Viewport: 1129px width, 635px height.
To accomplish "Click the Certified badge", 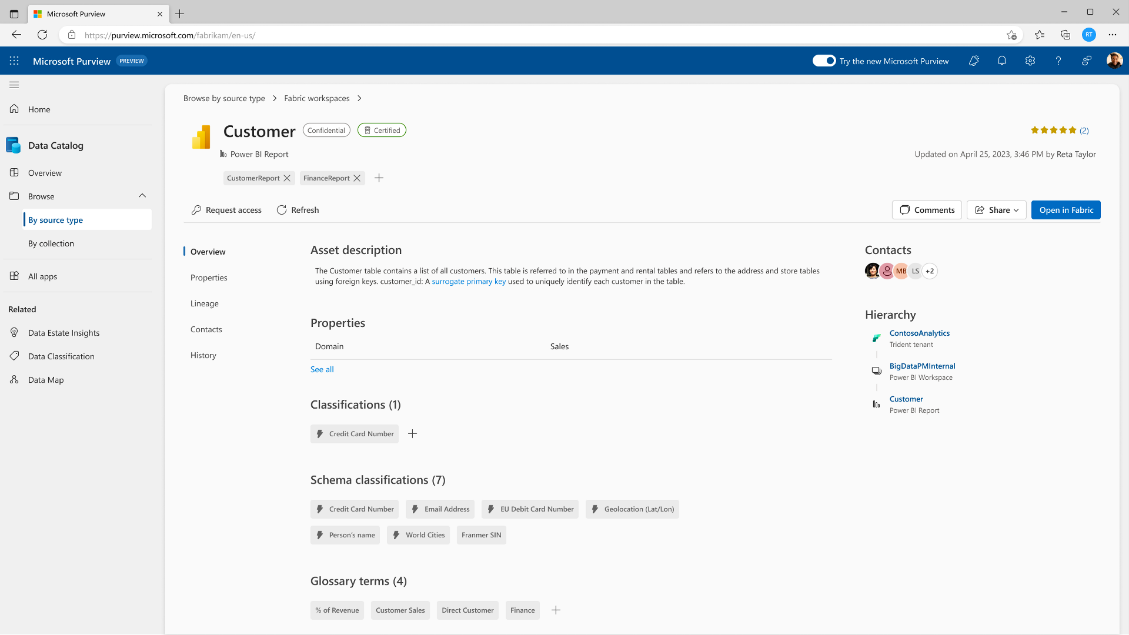I will (382, 130).
